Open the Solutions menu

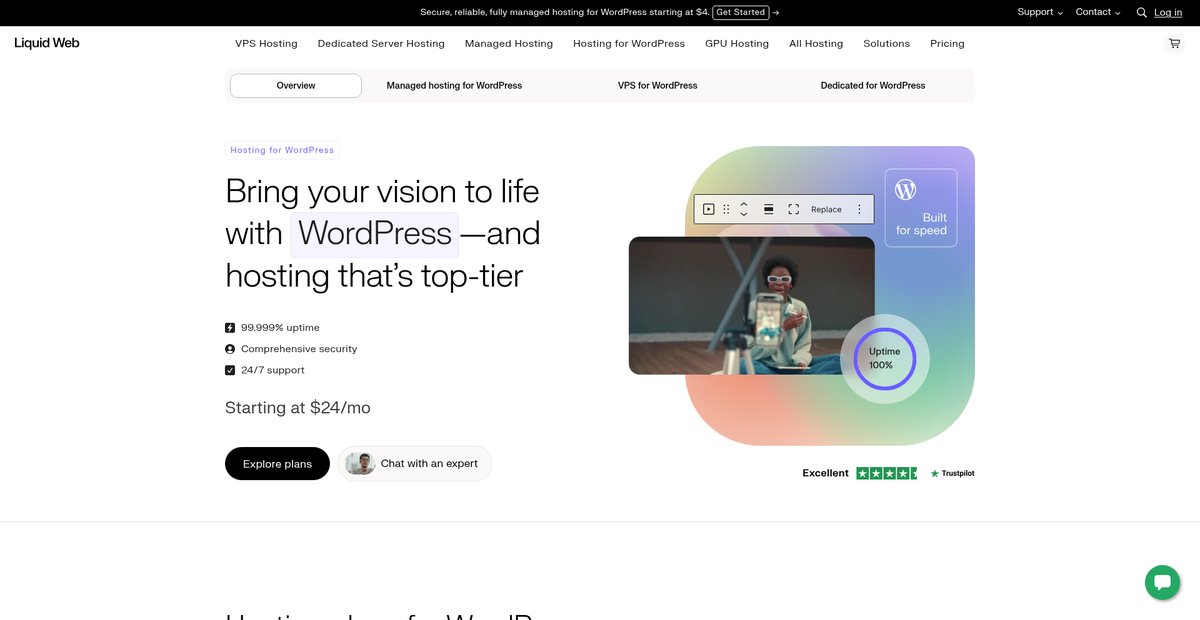coord(887,44)
